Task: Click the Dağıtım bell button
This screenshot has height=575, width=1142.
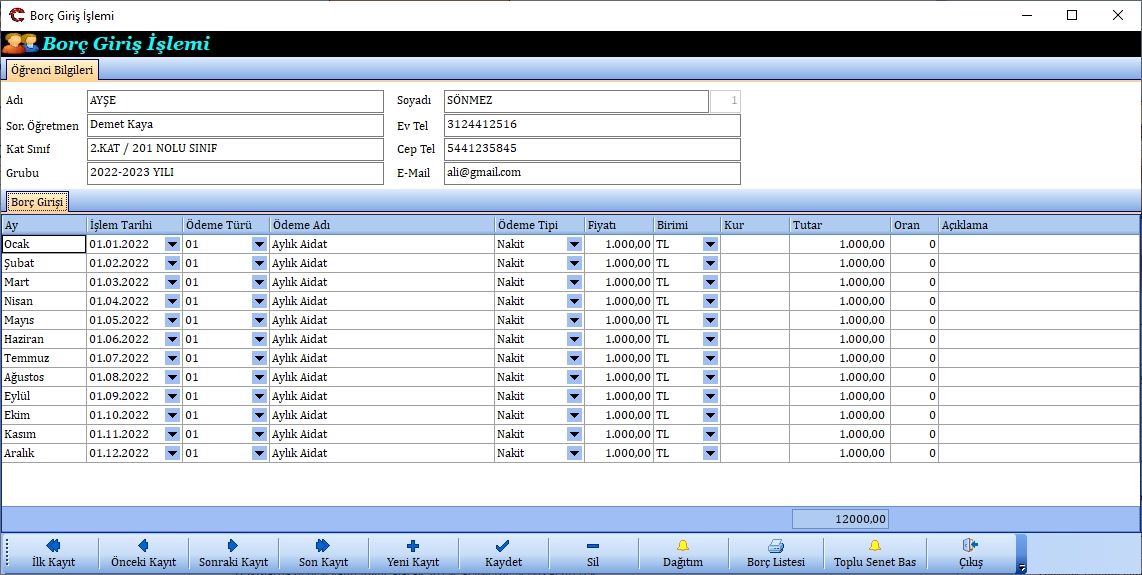Action: [683, 552]
